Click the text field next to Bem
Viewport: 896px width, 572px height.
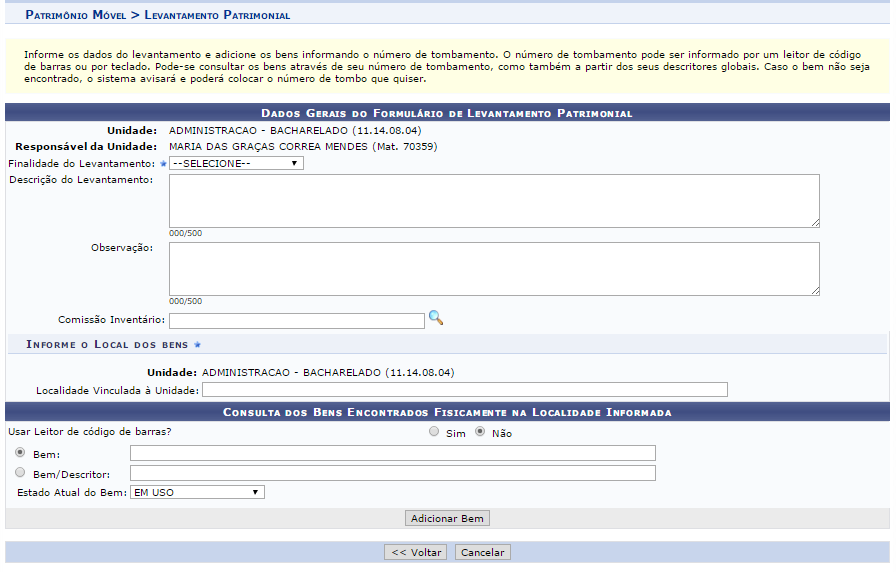coord(392,453)
